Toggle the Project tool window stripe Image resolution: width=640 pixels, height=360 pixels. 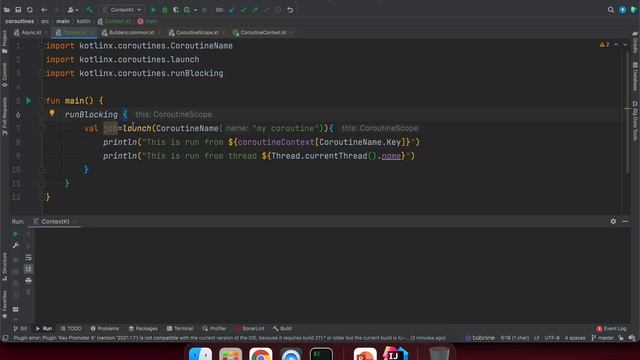[x=4, y=42]
